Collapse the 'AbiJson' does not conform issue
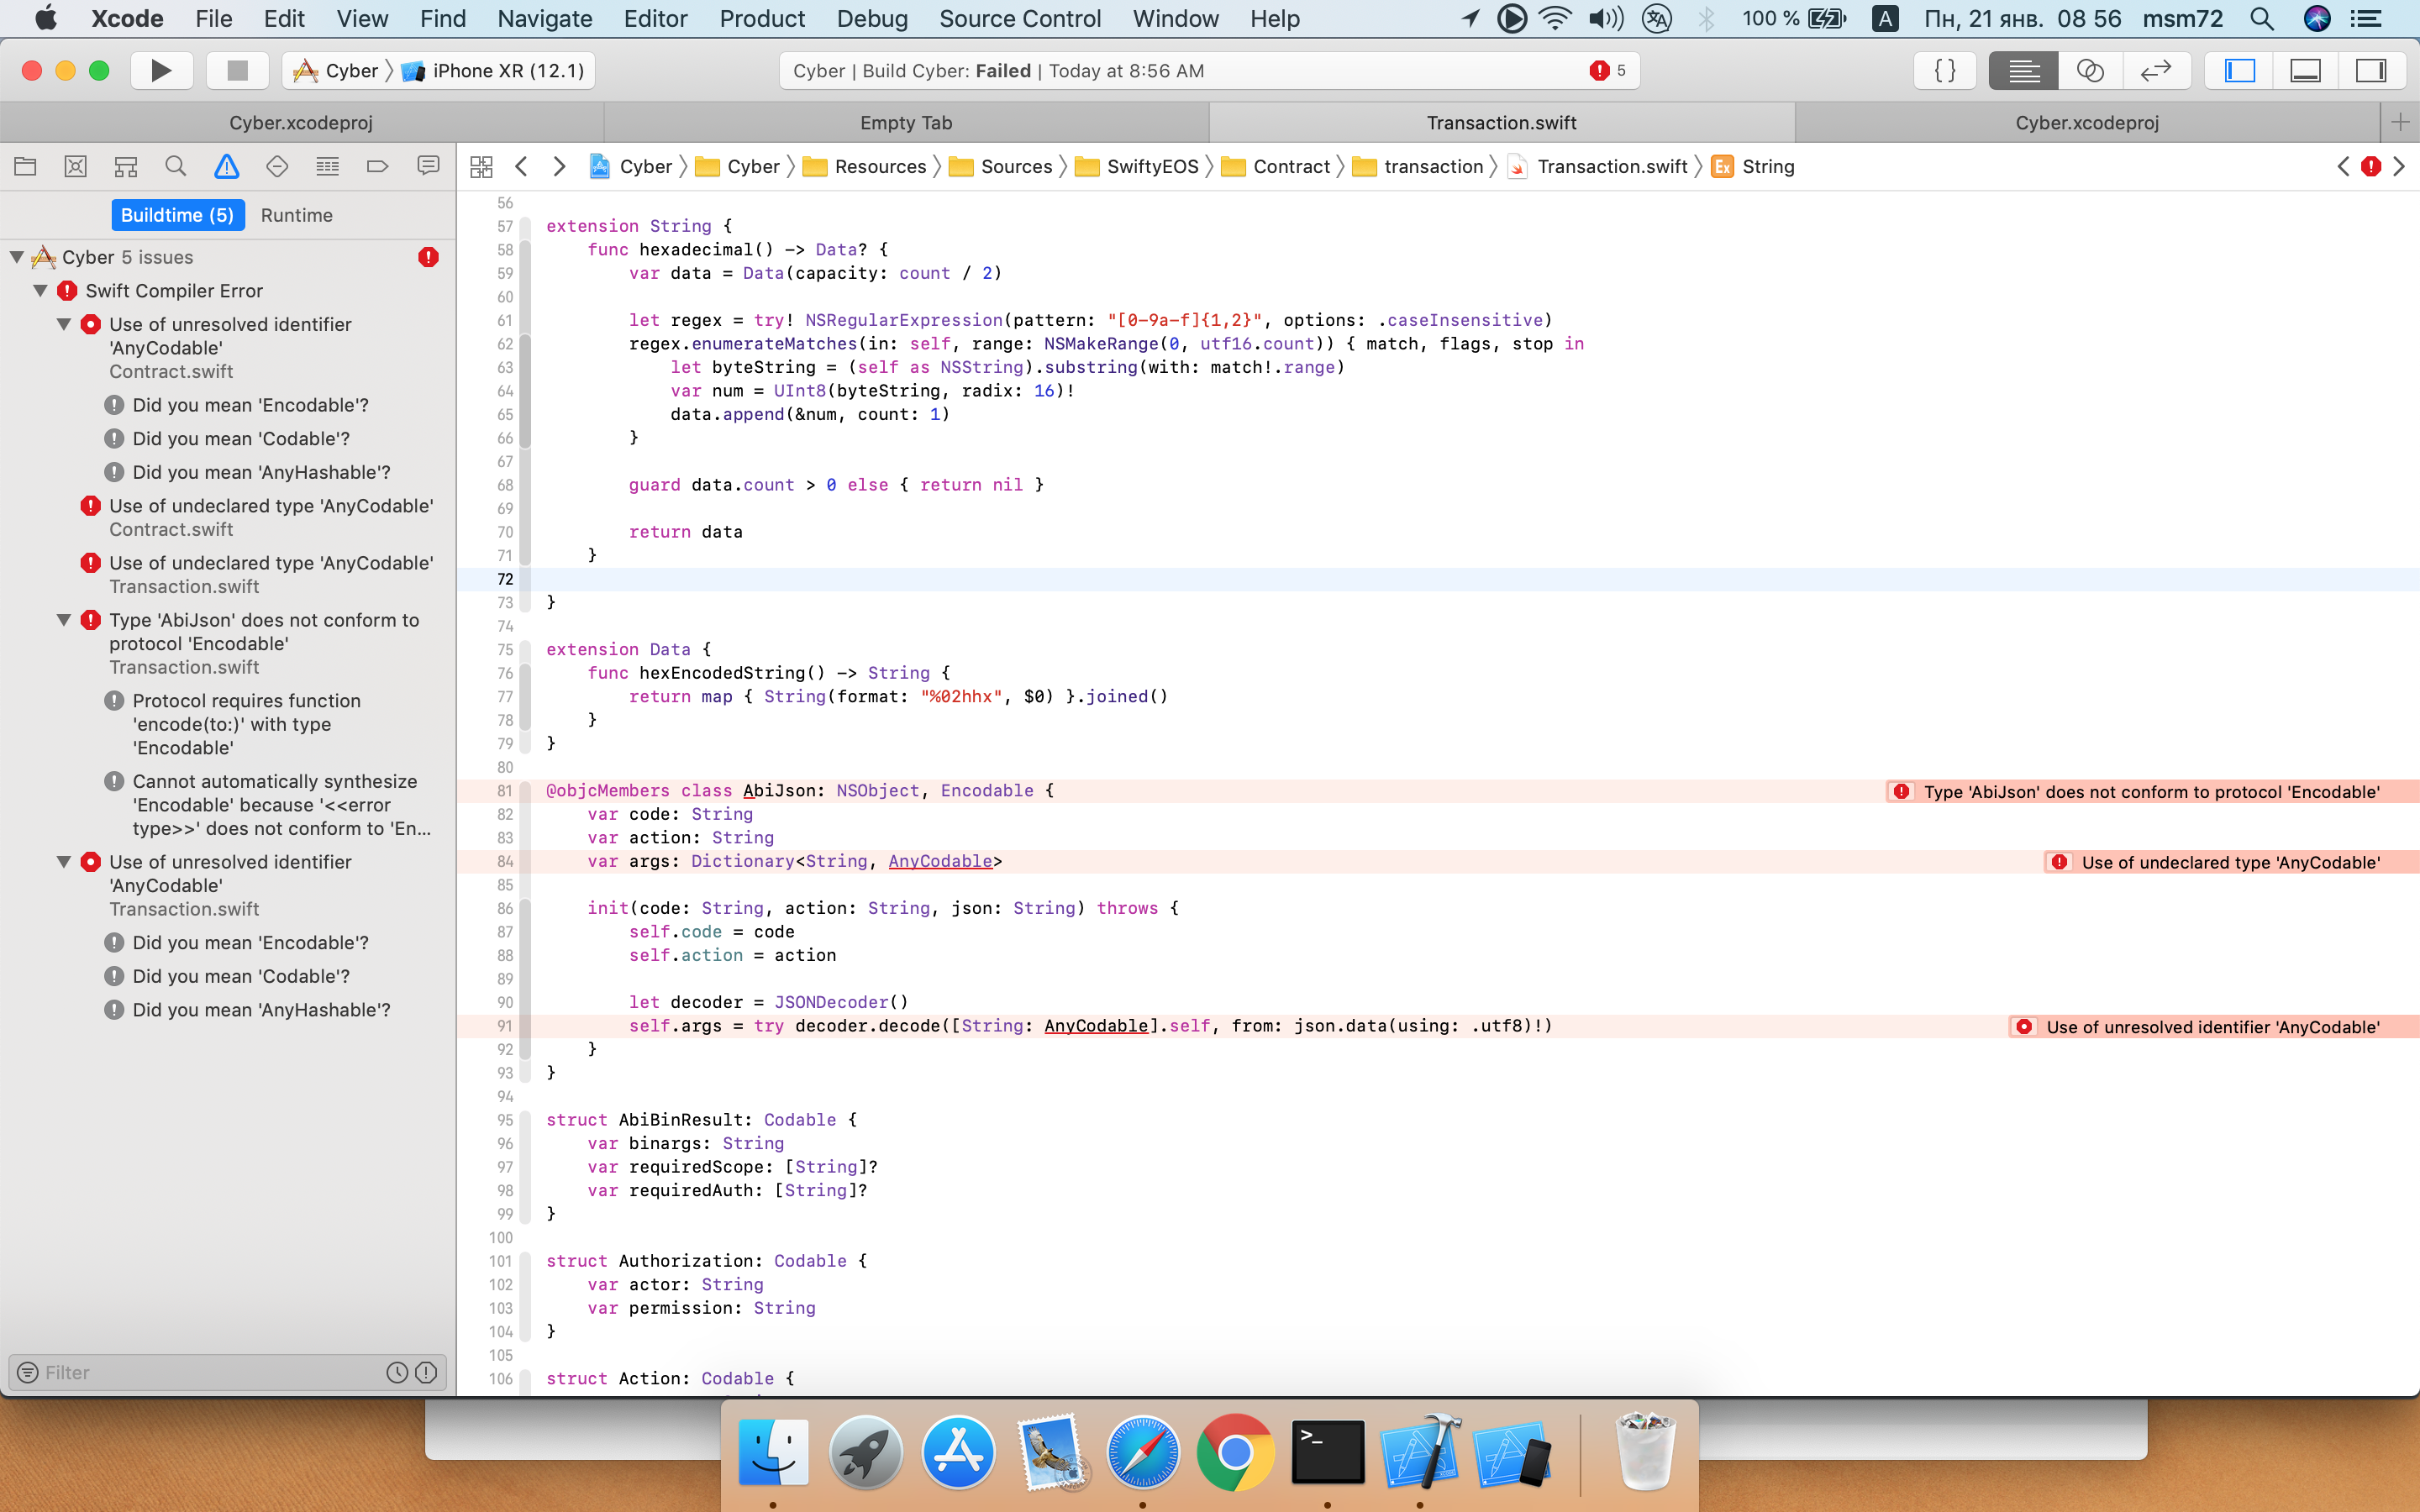Viewport: 2420px width, 1512px height. [x=64, y=620]
